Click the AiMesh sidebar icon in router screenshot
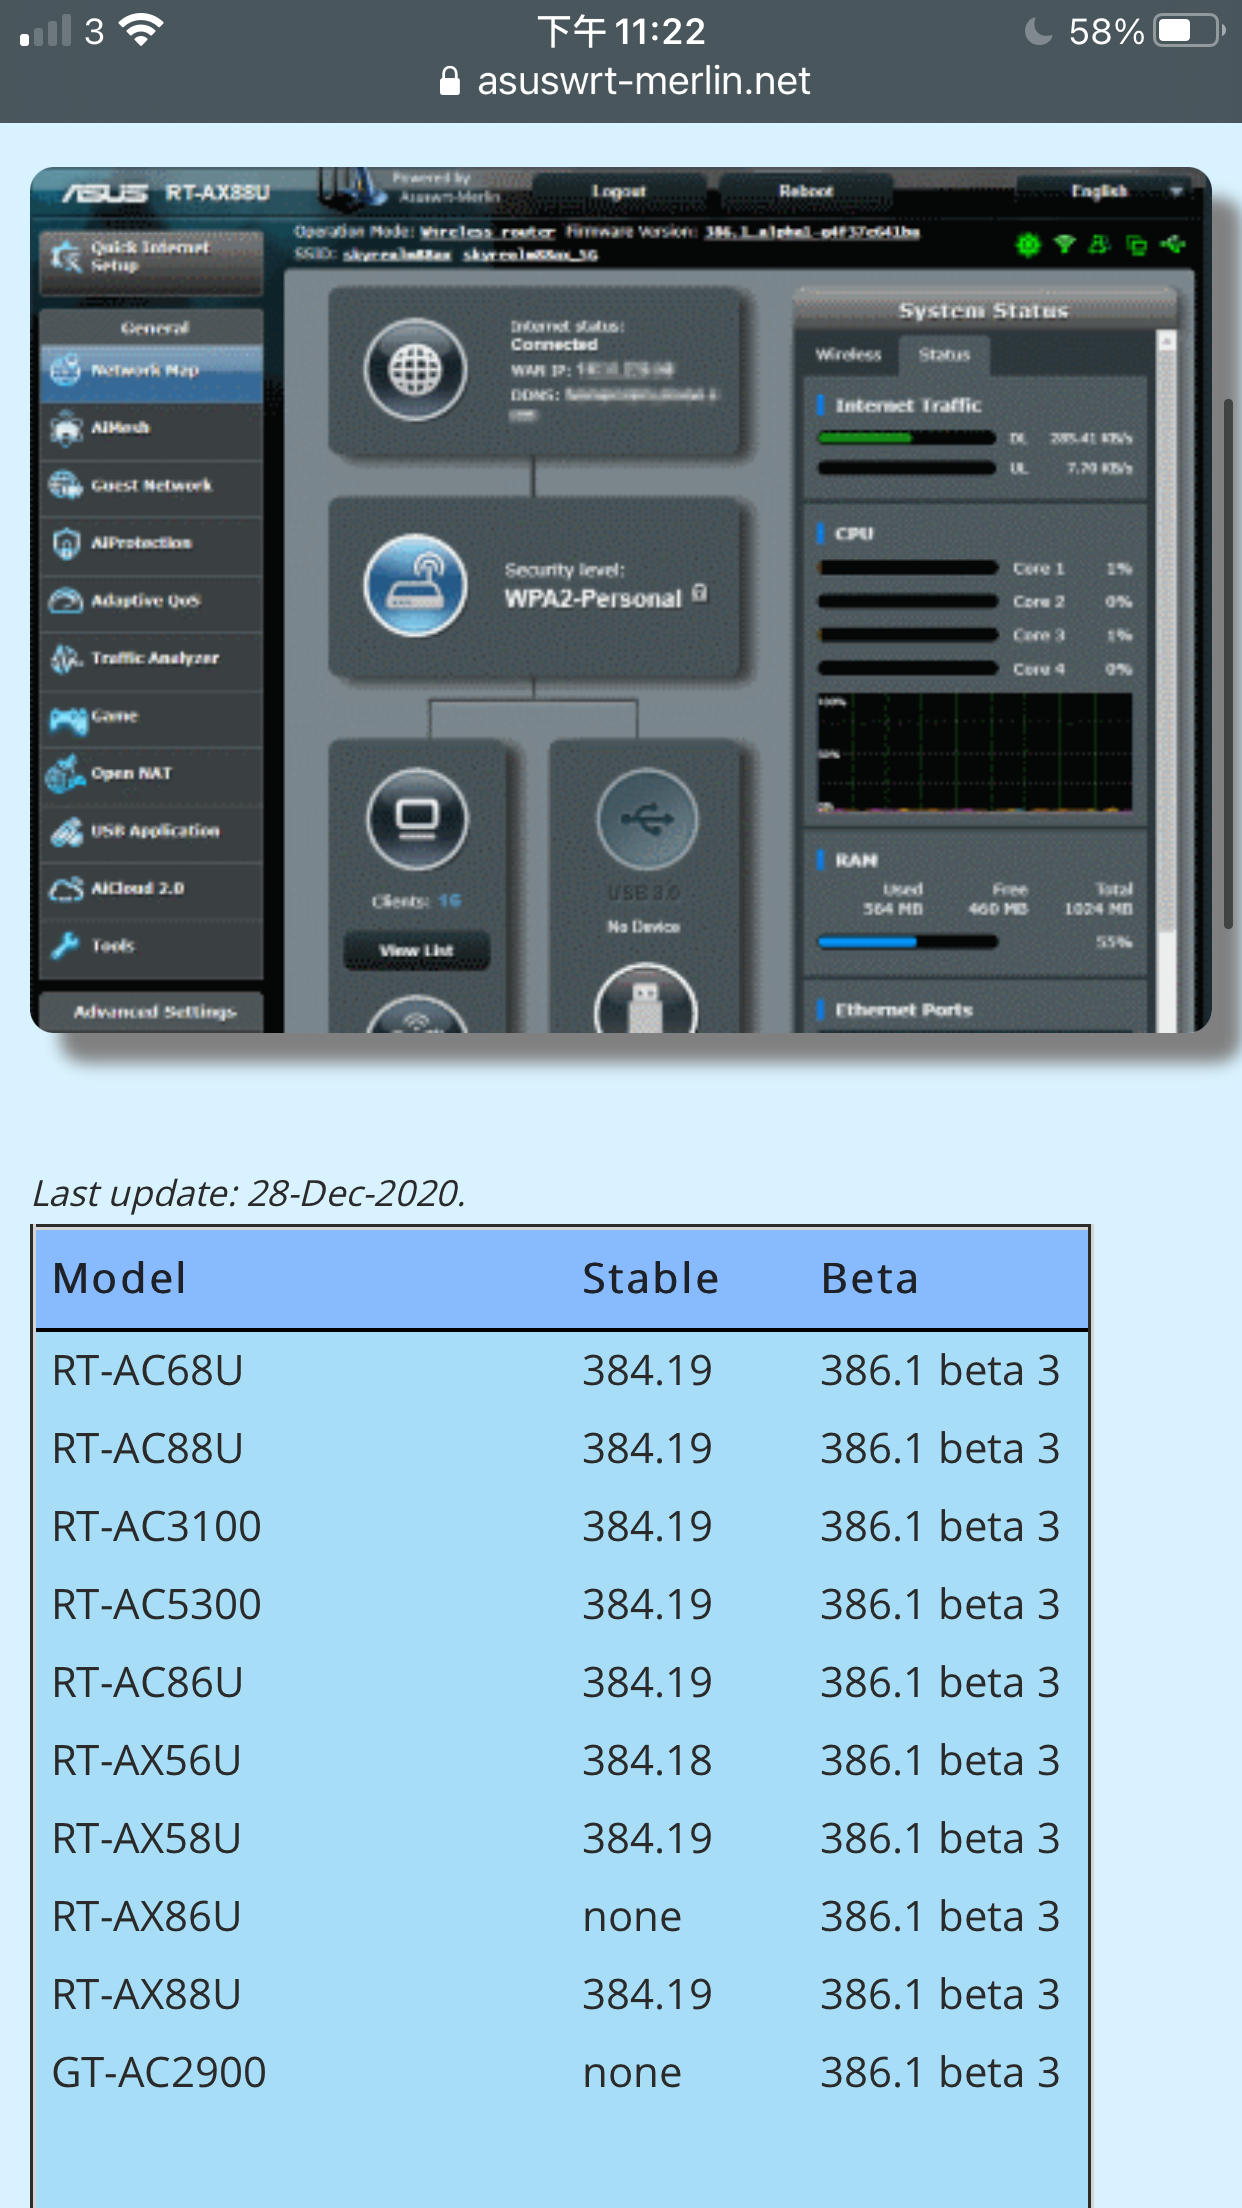1242x2208 pixels. point(66,428)
